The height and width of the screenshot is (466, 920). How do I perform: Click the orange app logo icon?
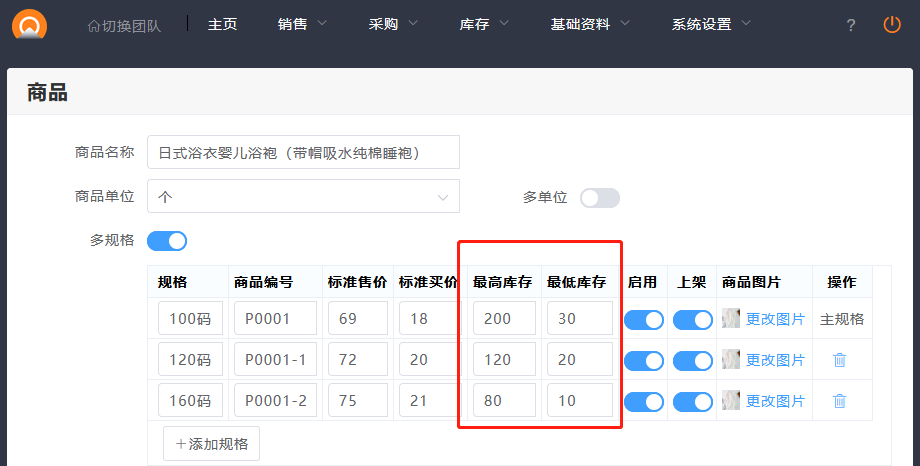pyautogui.click(x=30, y=26)
